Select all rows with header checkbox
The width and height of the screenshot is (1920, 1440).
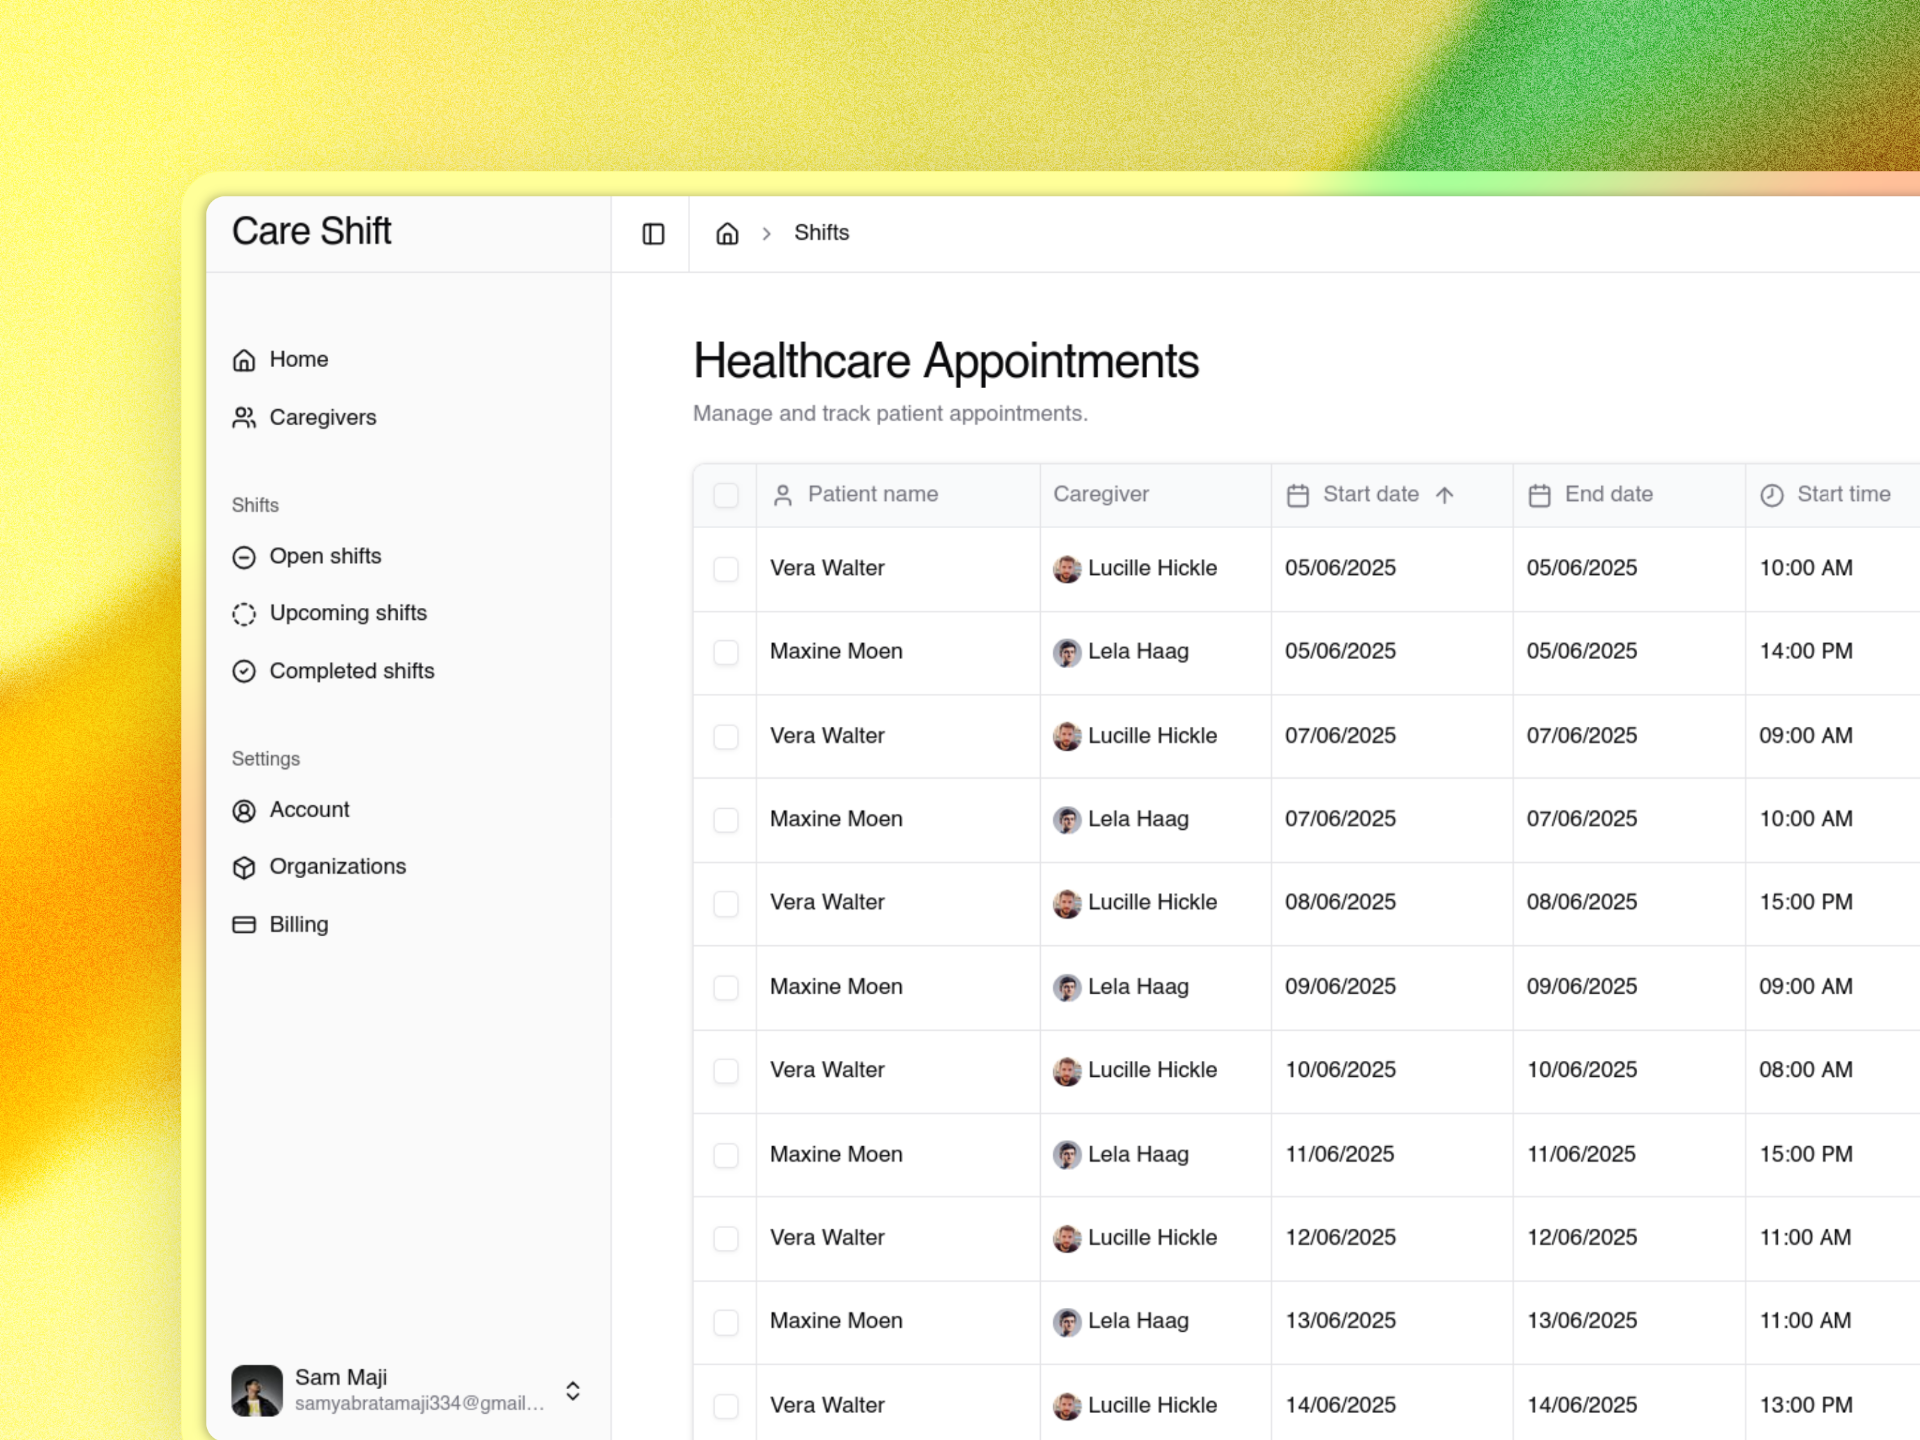coord(726,495)
